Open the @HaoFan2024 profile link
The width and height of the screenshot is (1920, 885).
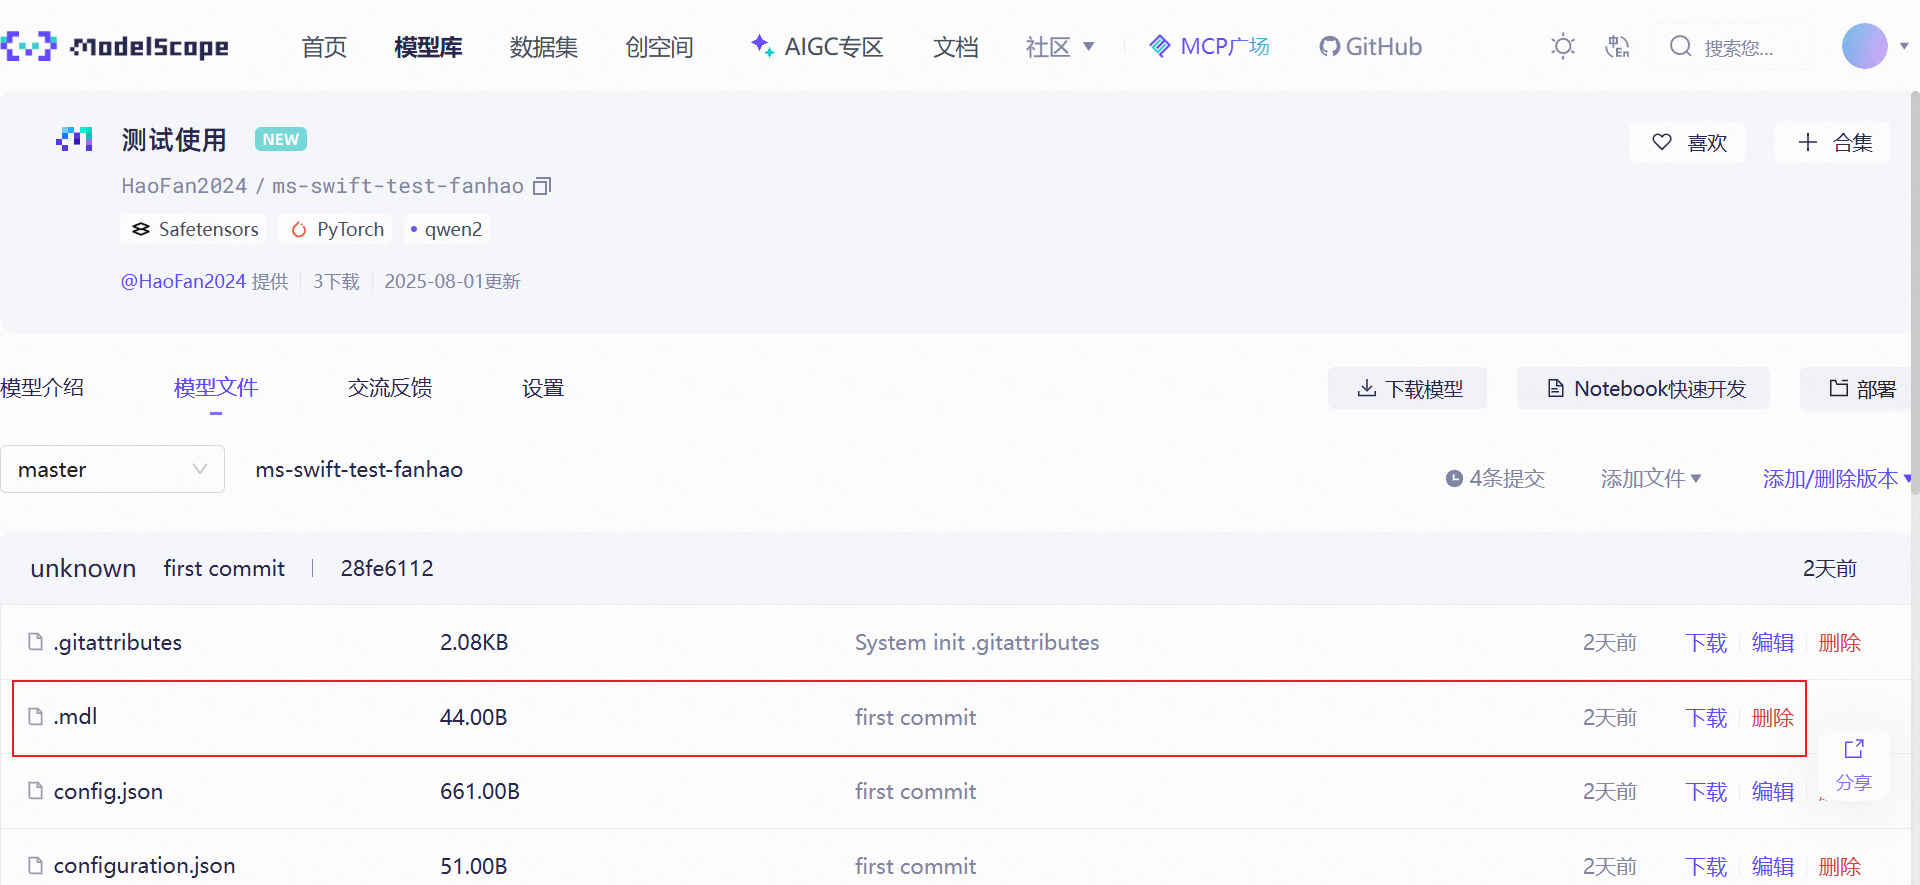tap(183, 281)
